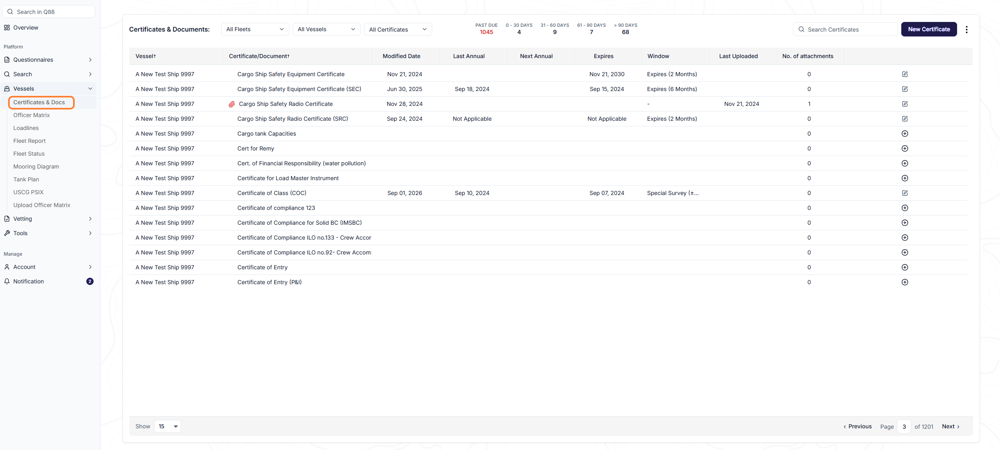The height and width of the screenshot is (450, 1000).
Task: Expand the Search sidebar section
Action: click(x=48, y=75)
